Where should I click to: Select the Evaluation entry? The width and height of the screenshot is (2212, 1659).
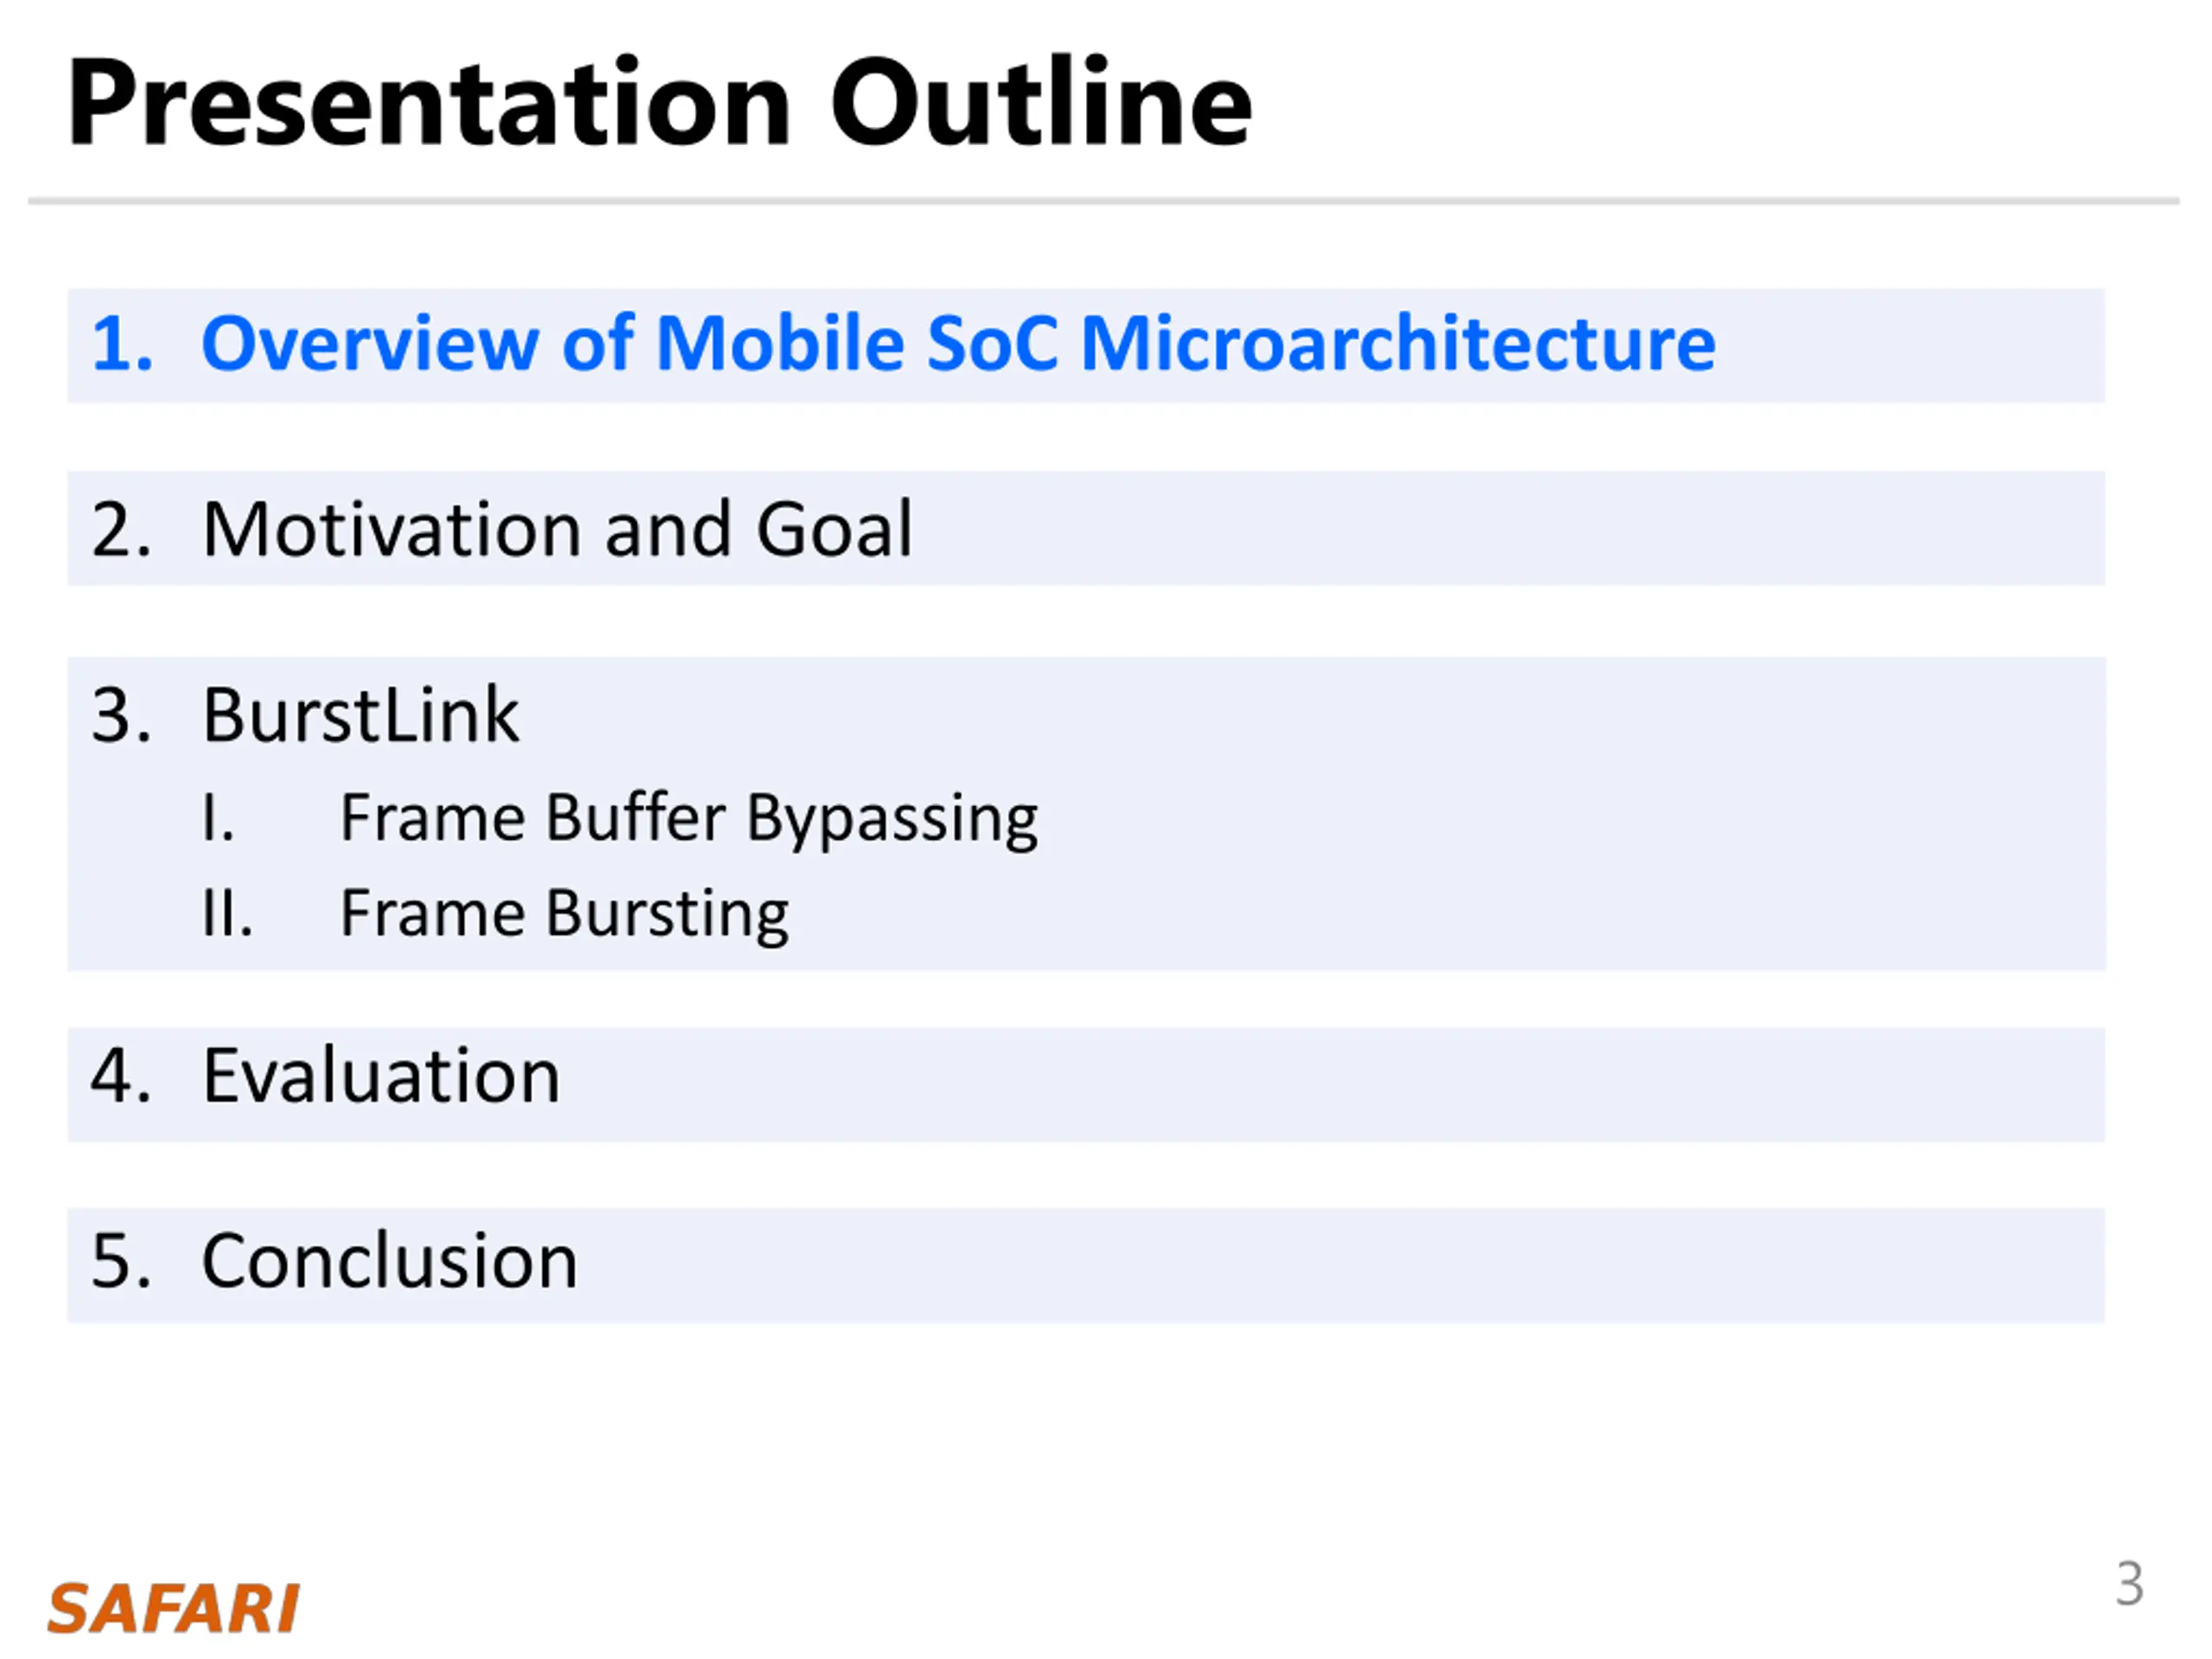click(x=381, y=1076)
